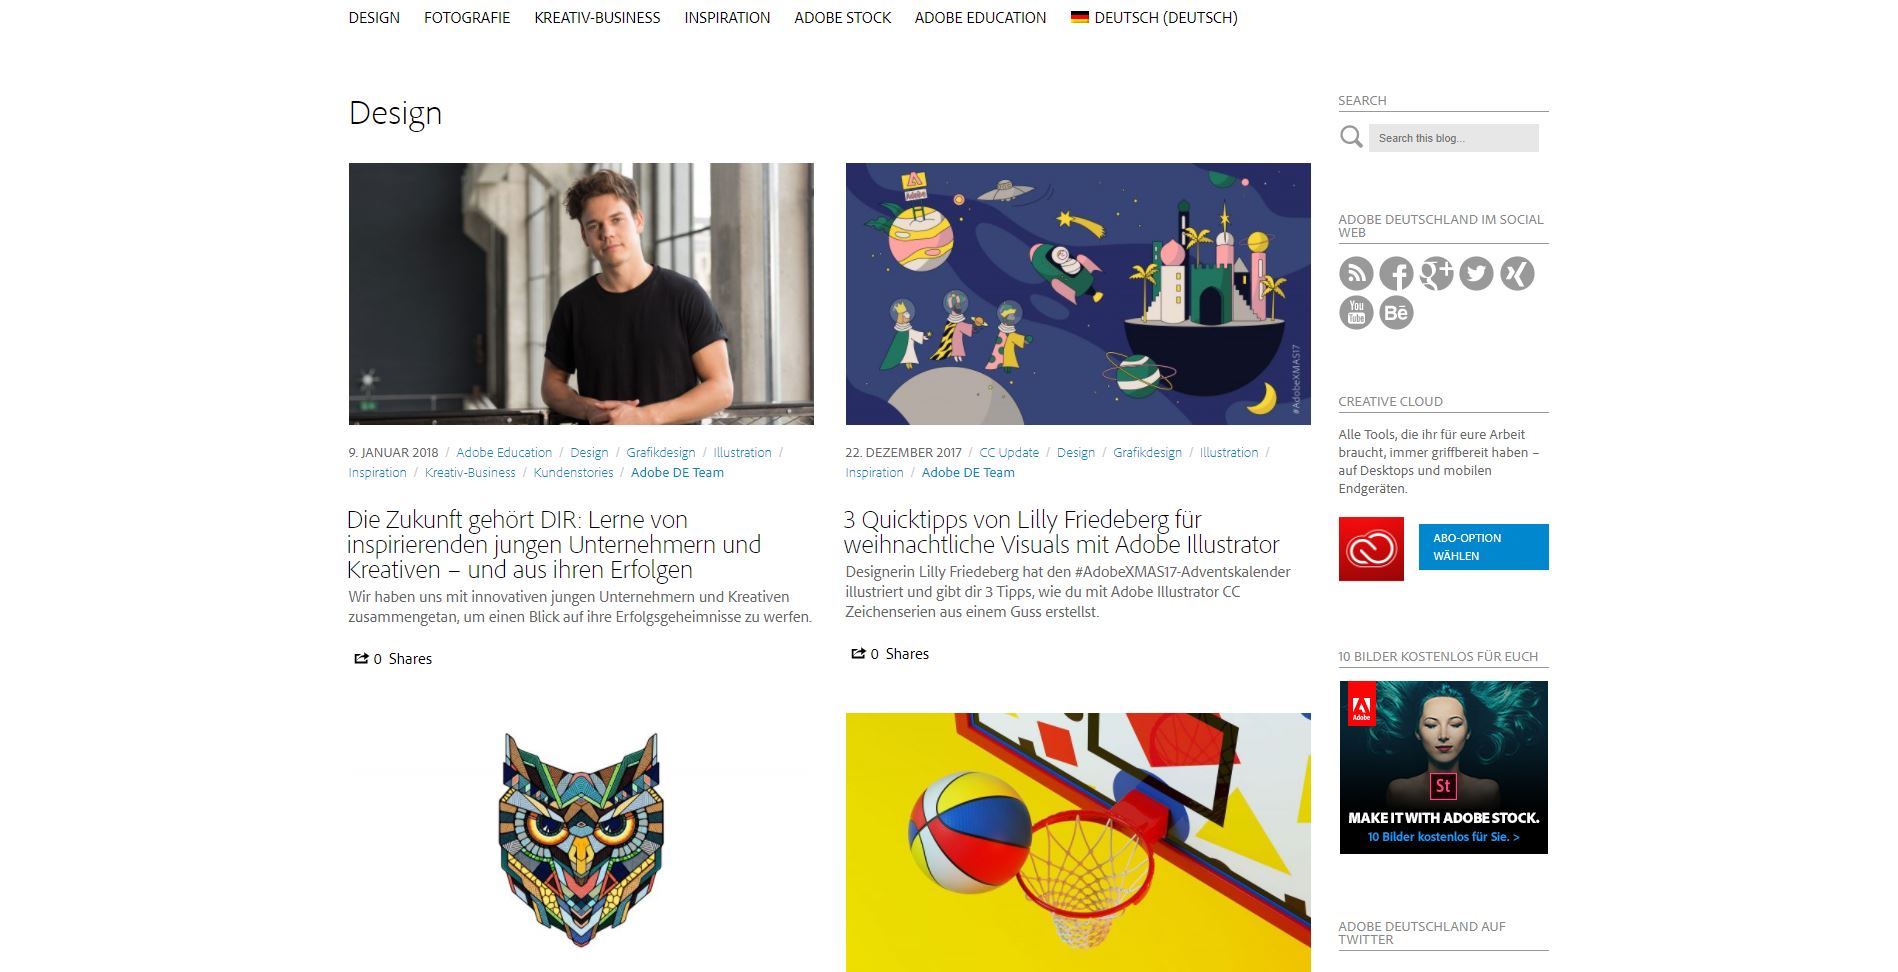
Task: Select Adobe Stock in the navigation
Action: [842, 17]
